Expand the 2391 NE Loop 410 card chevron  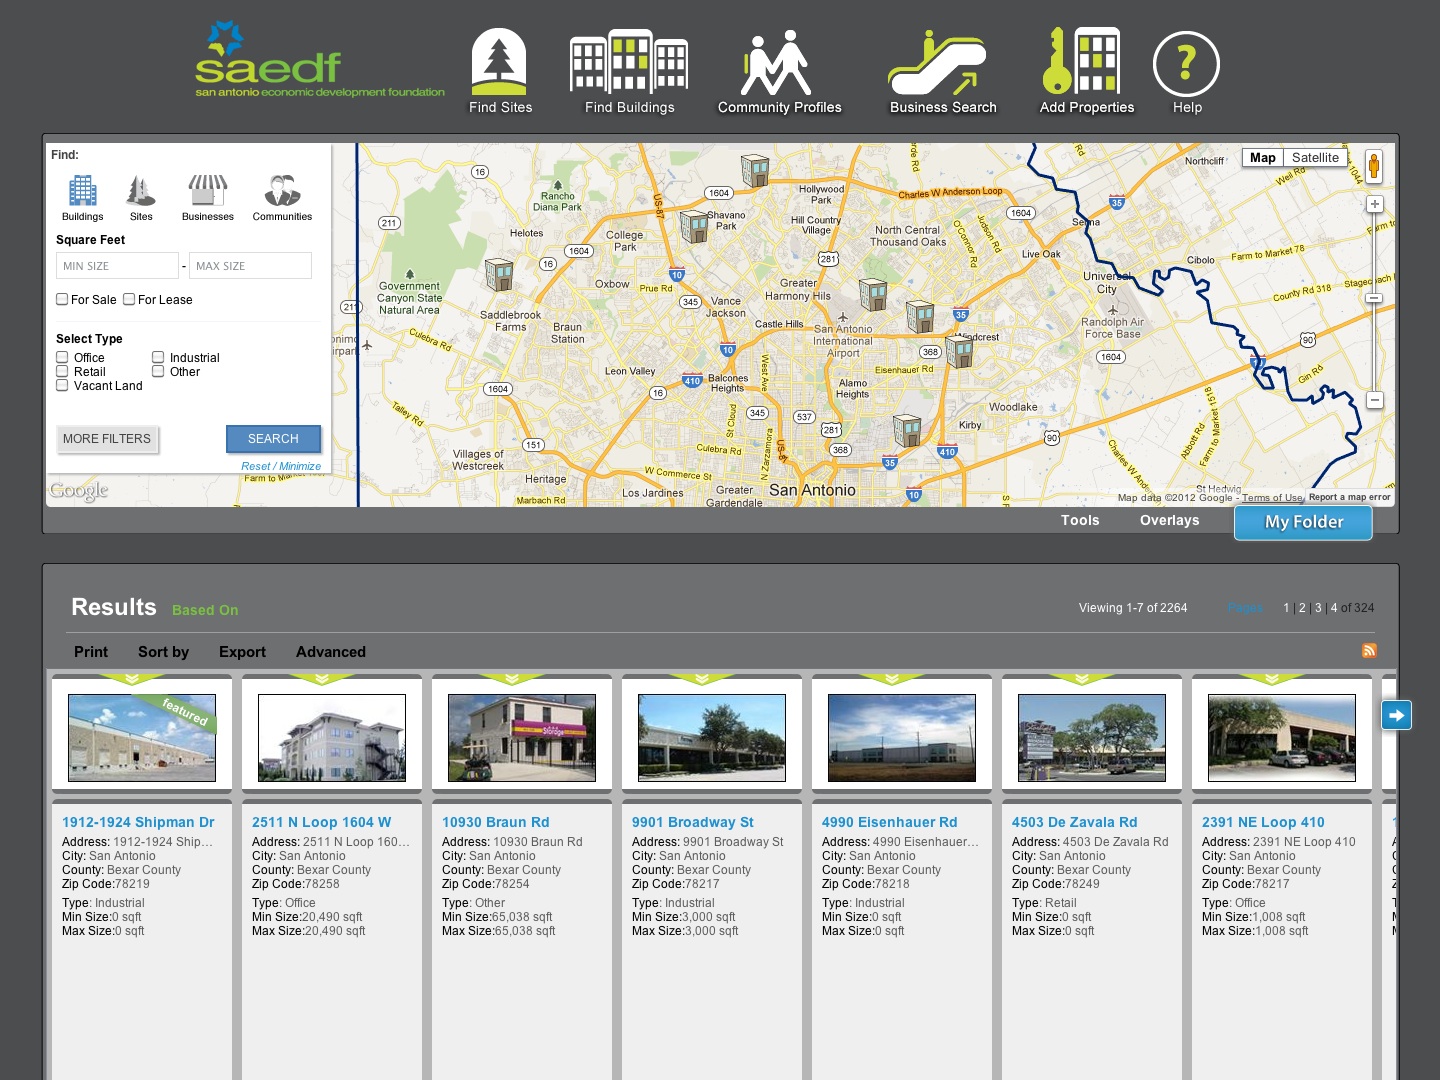point(1272,679)
